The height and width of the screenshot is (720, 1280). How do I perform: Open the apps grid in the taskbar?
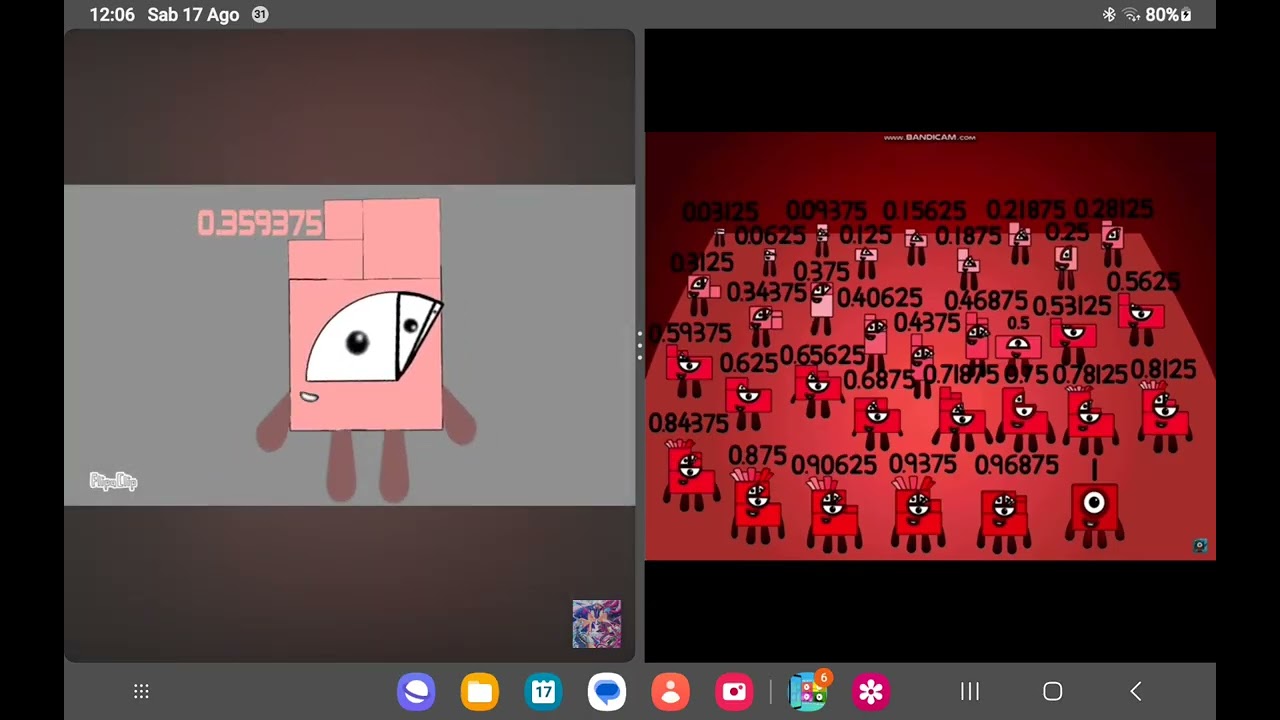141,691
